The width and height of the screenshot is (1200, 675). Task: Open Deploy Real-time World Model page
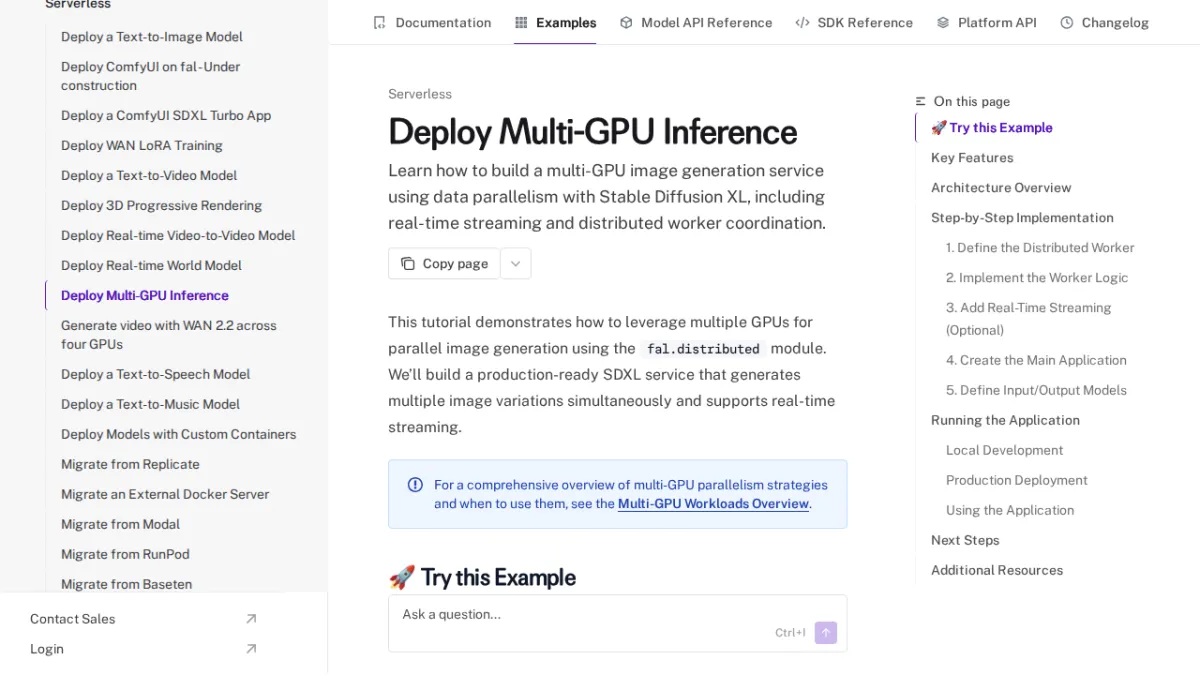tap(151, 266)
